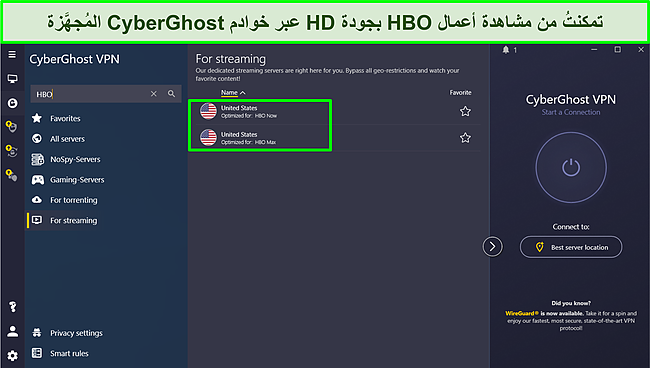Open Privacy settings
Image resolution: width=650 pixels, height=368 pixels.
pos(76,333)
